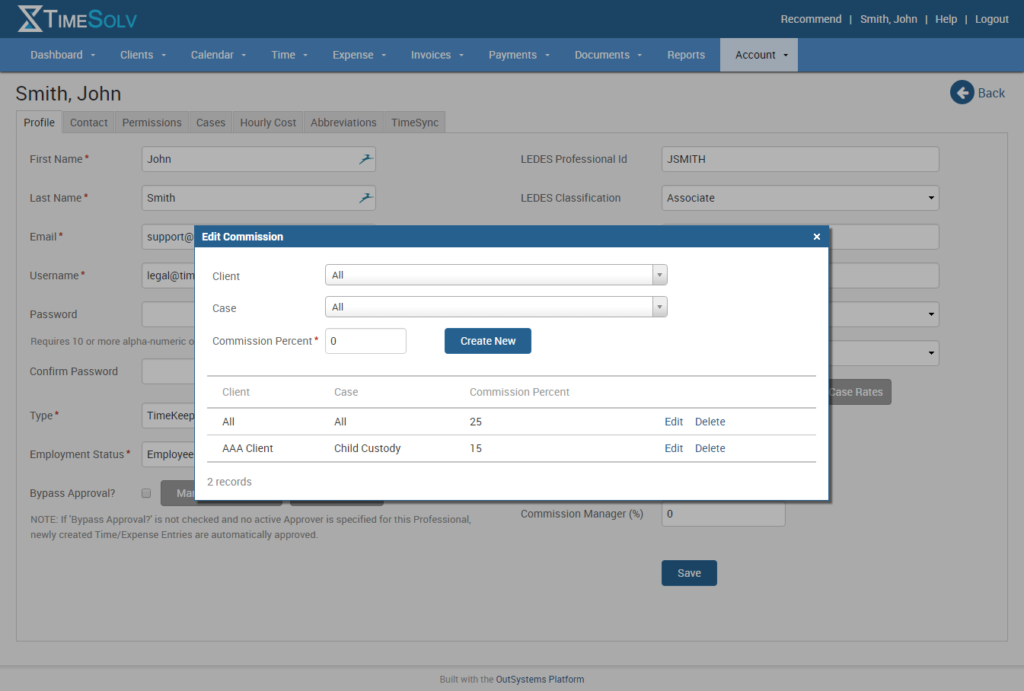Delete the All commission entry
The height and width of the screenshot is (691, 1024).
click(x=710, y=421)
